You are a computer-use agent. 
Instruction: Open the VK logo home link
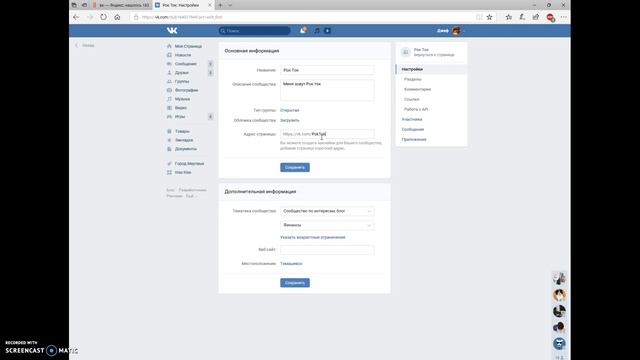[172, 31]
